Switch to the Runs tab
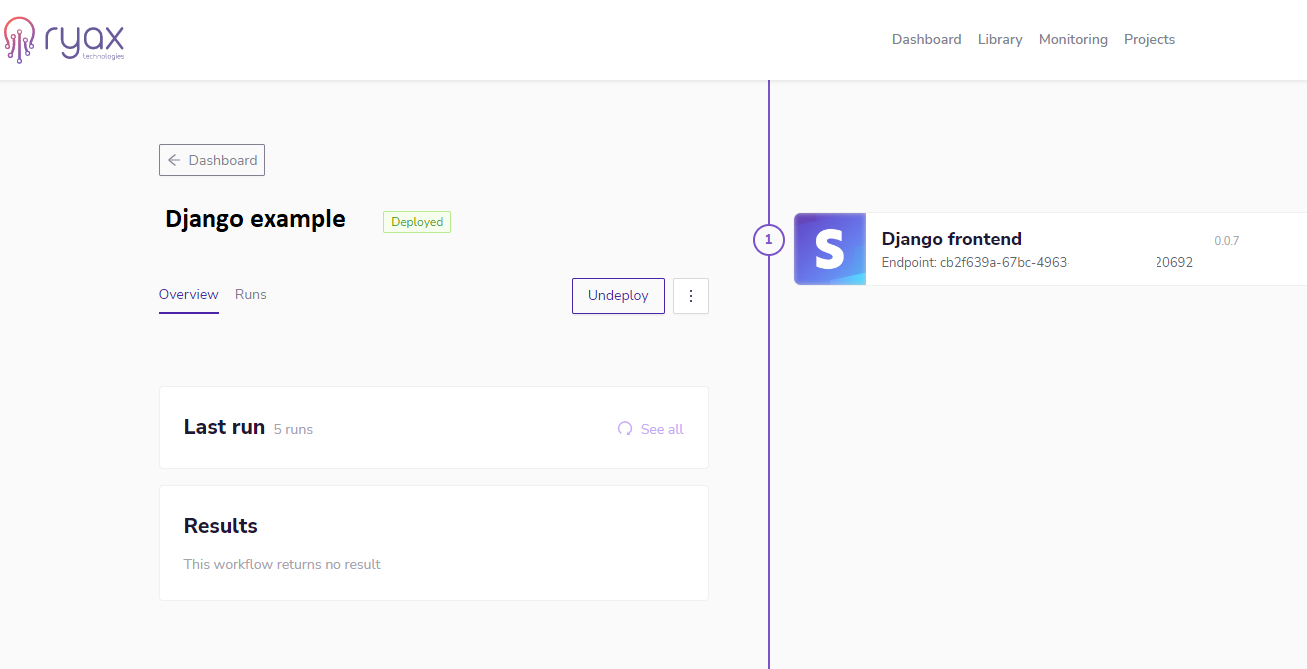The image size is (1307, 669). (x=251, y=294)
